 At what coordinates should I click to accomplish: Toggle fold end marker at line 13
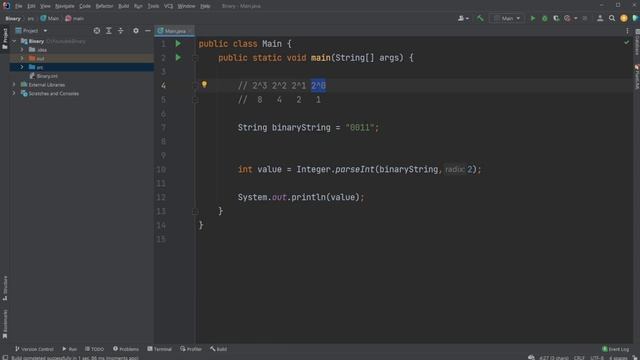coord(195,211)
